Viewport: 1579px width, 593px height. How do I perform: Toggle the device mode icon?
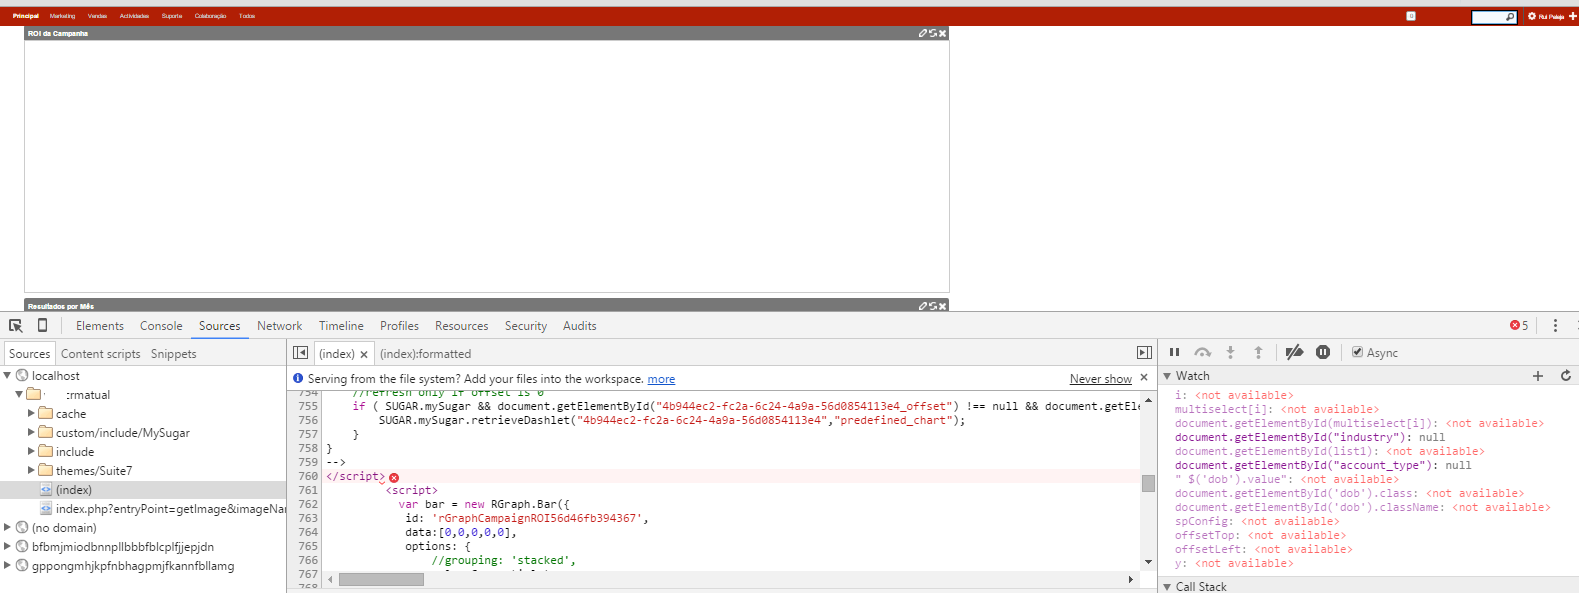tap(42, 325)
